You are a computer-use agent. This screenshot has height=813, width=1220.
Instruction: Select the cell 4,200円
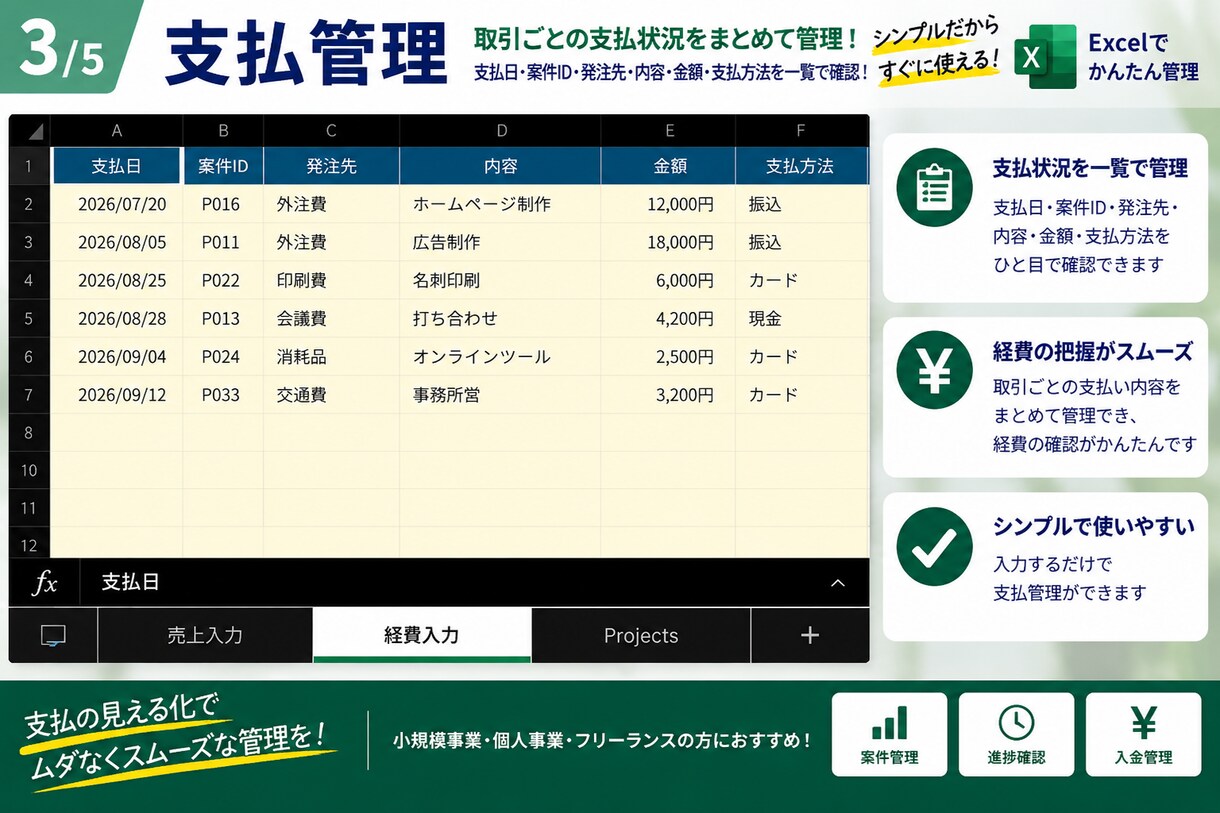668,318
